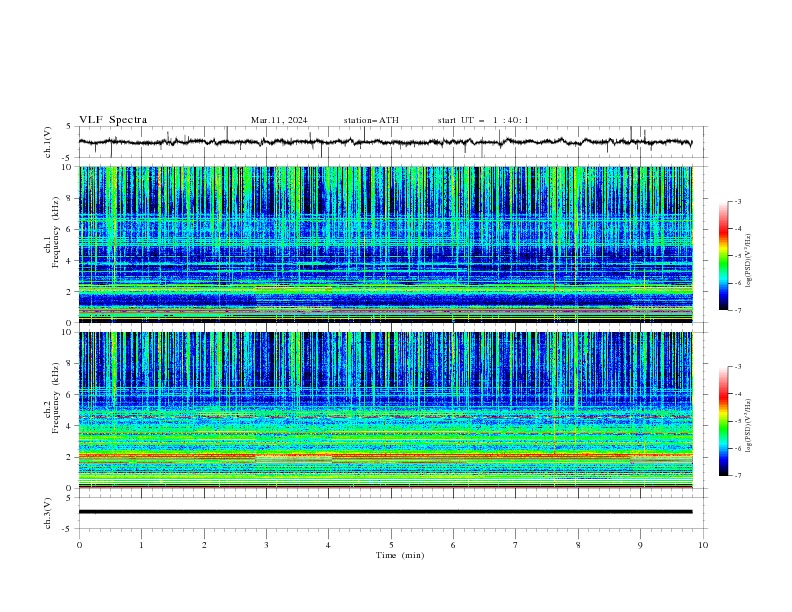The width and height of the screenshot is (792, 612).
Task: Click inside the ch.2 spectrogram panel
Action: 385,410
